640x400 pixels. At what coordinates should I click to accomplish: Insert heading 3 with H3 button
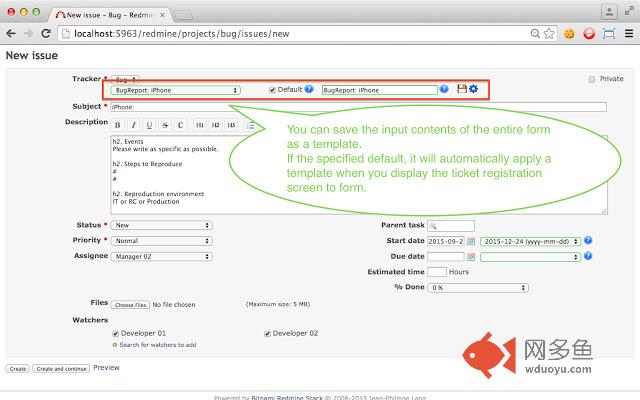[x=231, y=125]
